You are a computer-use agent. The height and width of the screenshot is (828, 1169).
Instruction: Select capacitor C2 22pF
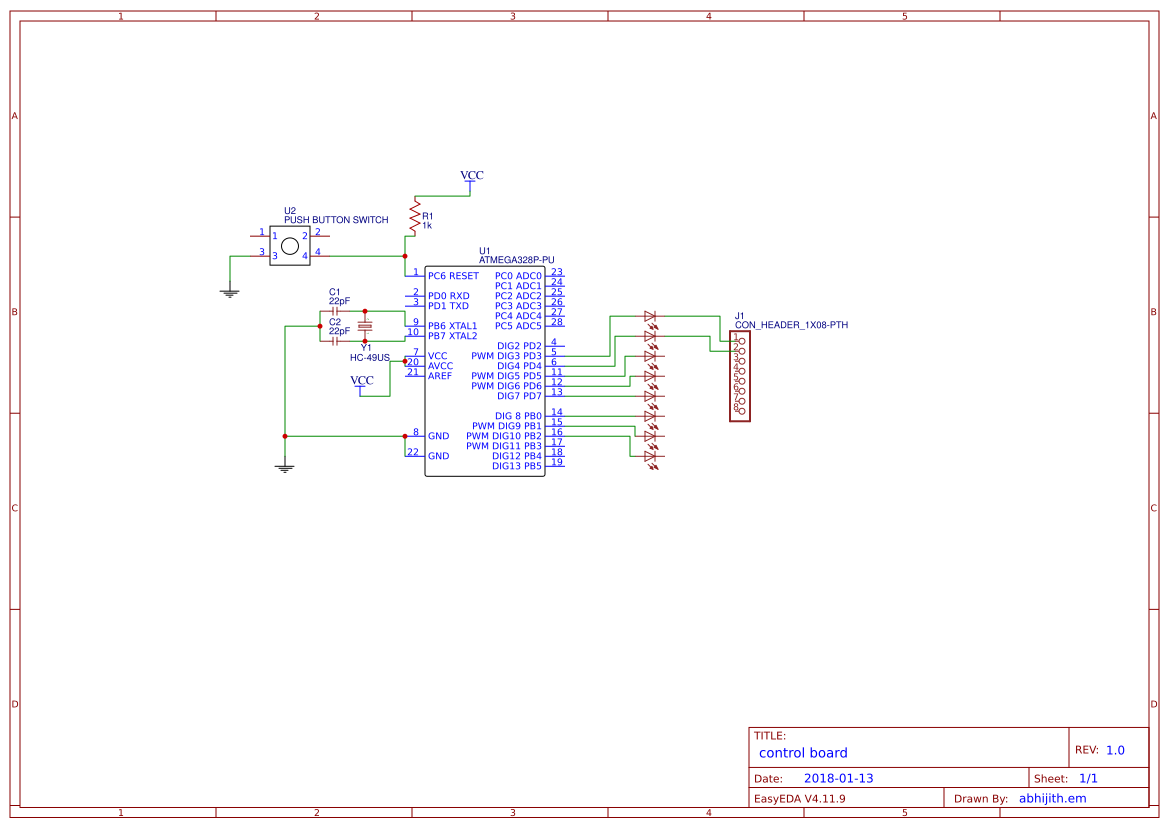click(334, 340)
